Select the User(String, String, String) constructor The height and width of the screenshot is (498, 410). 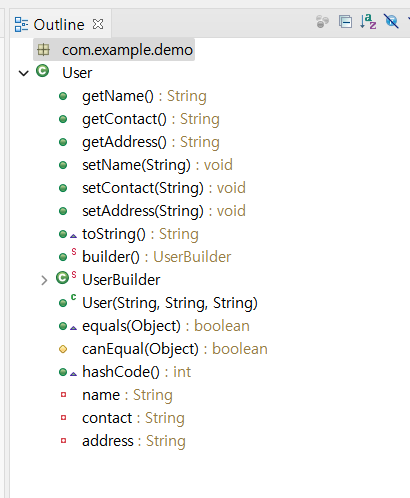(170, 303)
